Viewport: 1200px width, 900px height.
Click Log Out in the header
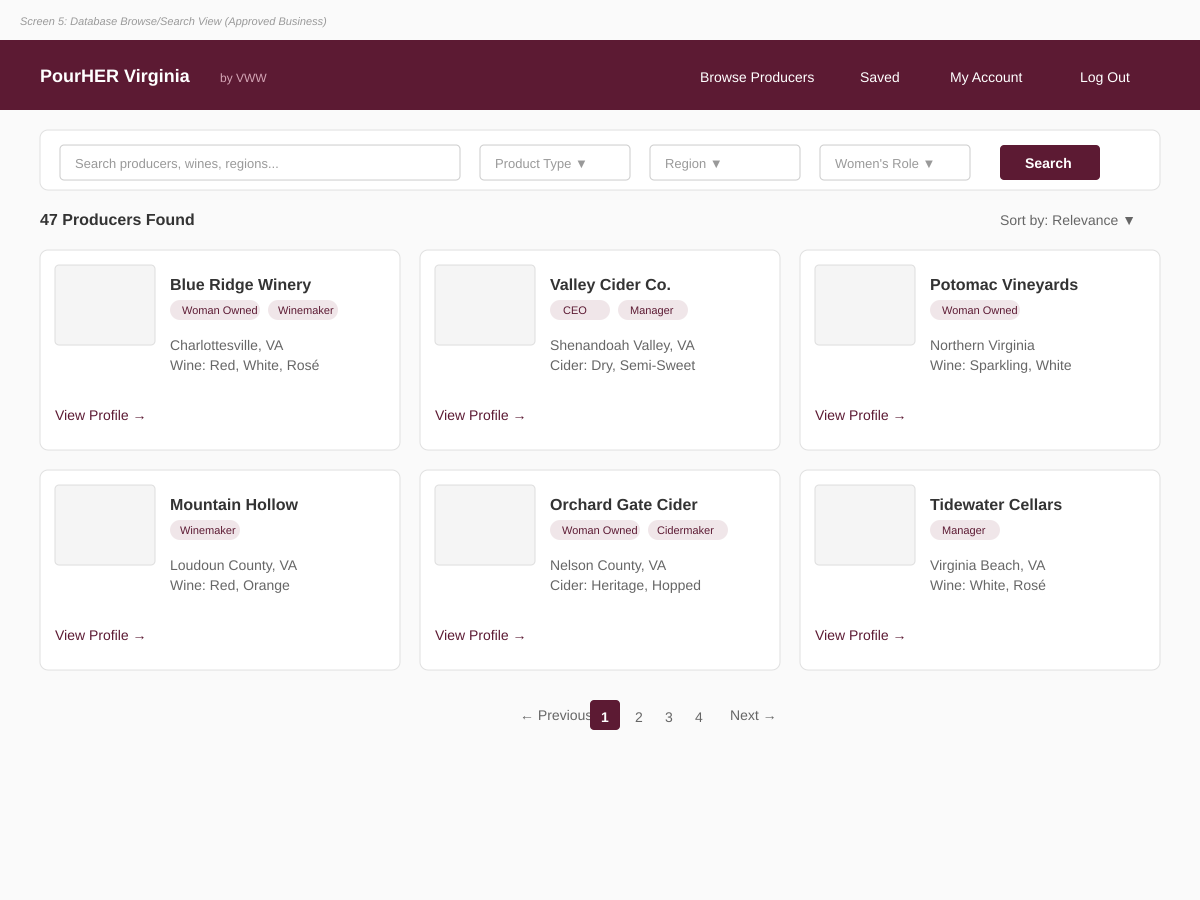point(1105,77)
